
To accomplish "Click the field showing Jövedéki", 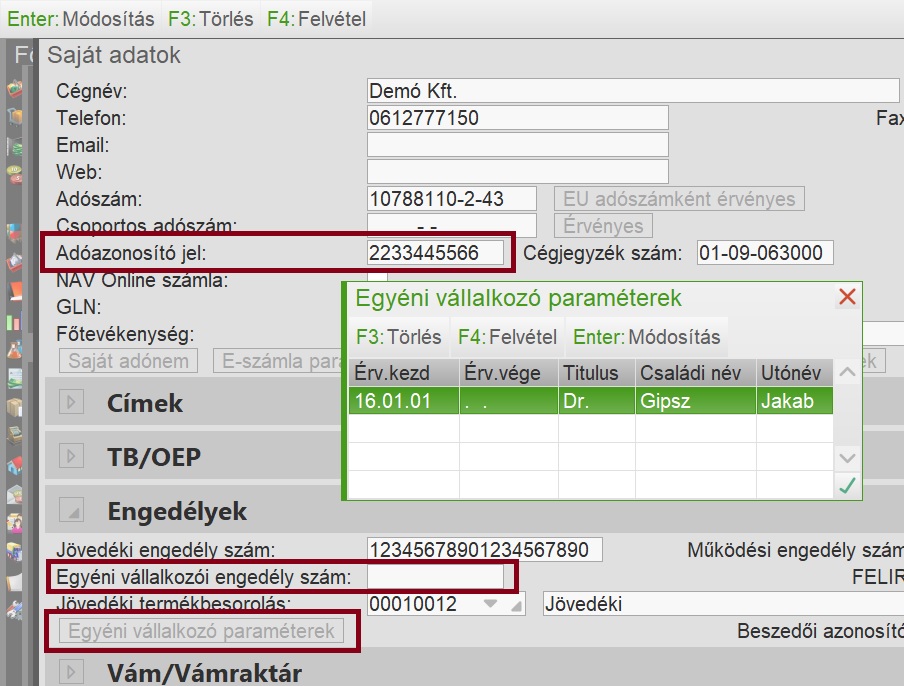I will (724, 604).
